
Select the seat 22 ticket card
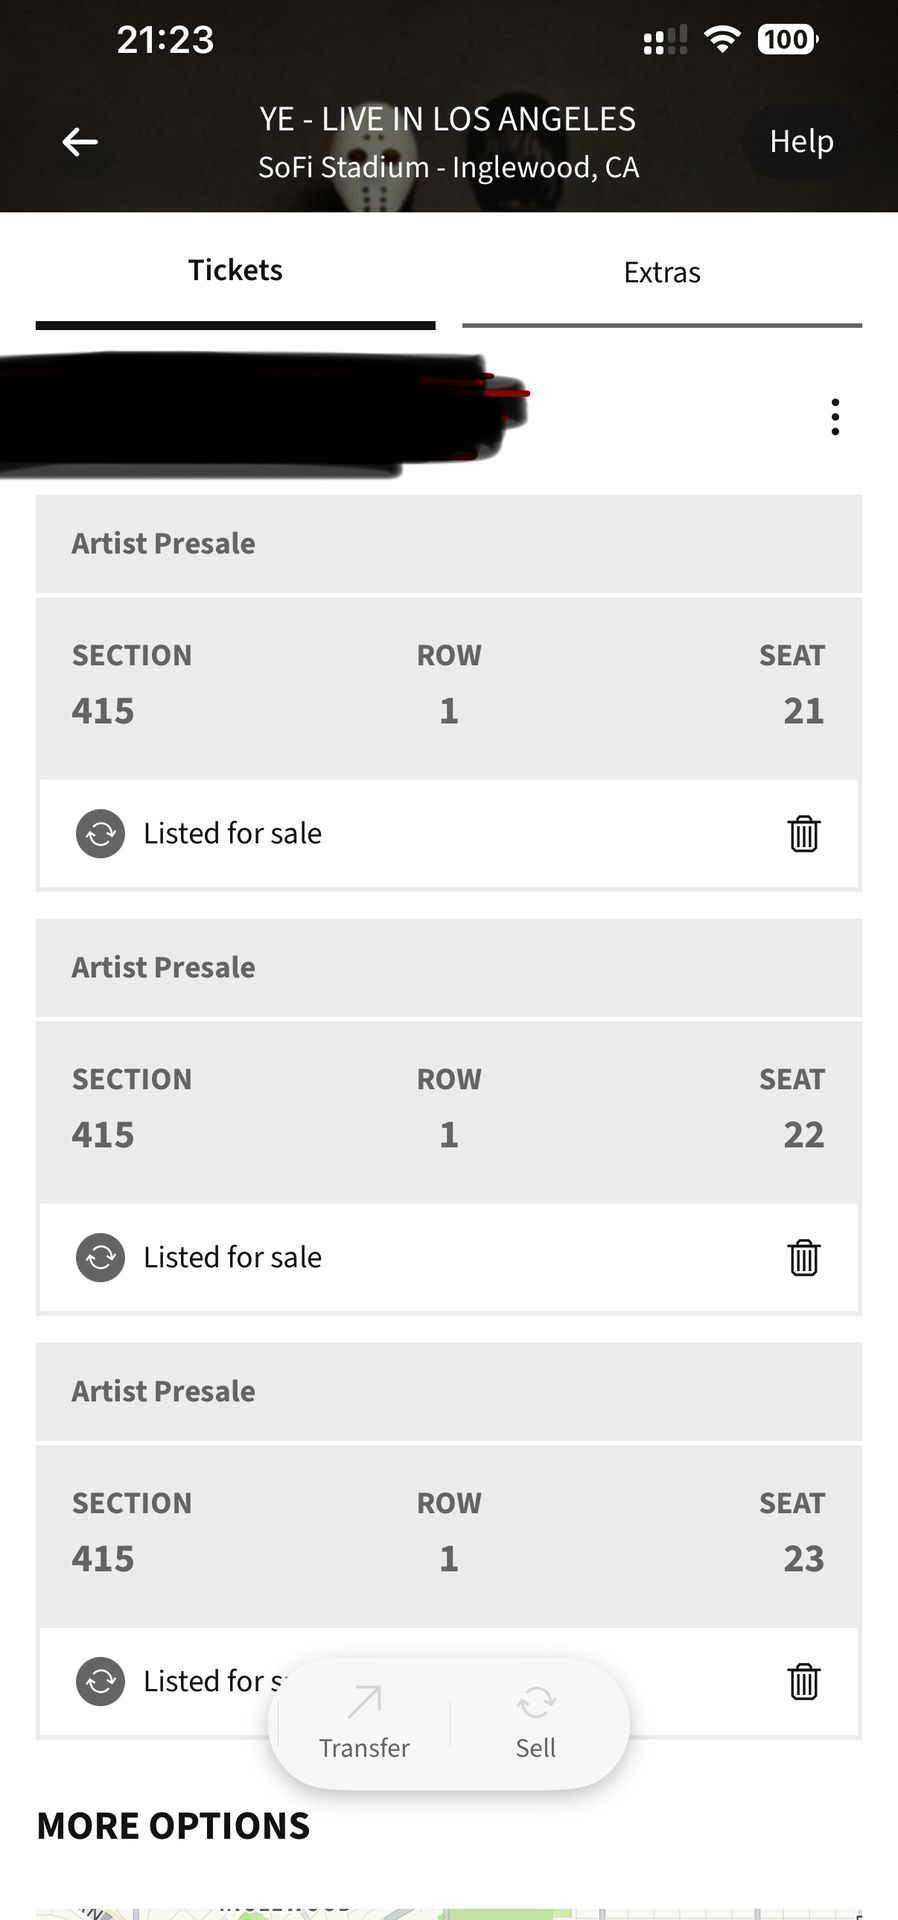pos(449,1112)
